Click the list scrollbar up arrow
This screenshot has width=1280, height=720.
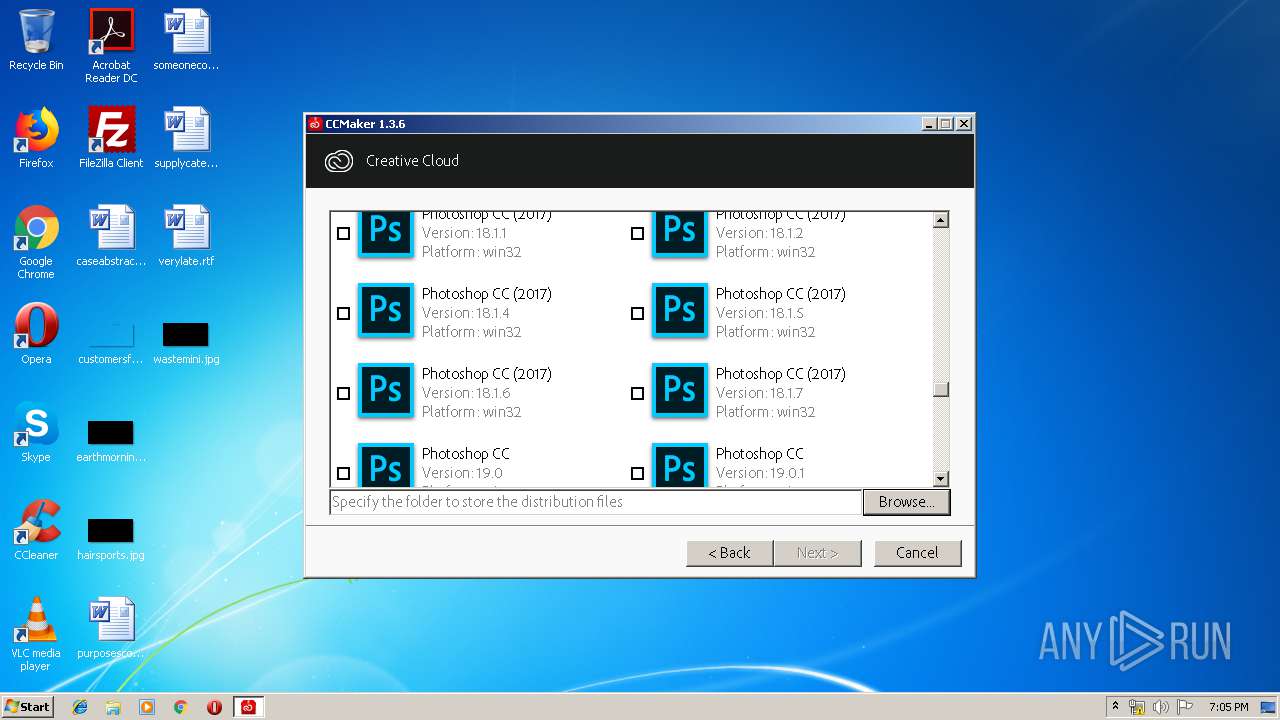coord(940,220)
